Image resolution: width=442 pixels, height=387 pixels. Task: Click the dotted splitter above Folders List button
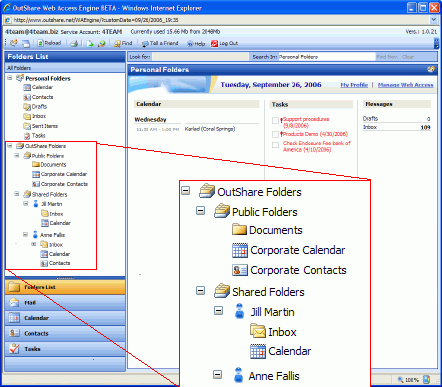tap(65, 278)
